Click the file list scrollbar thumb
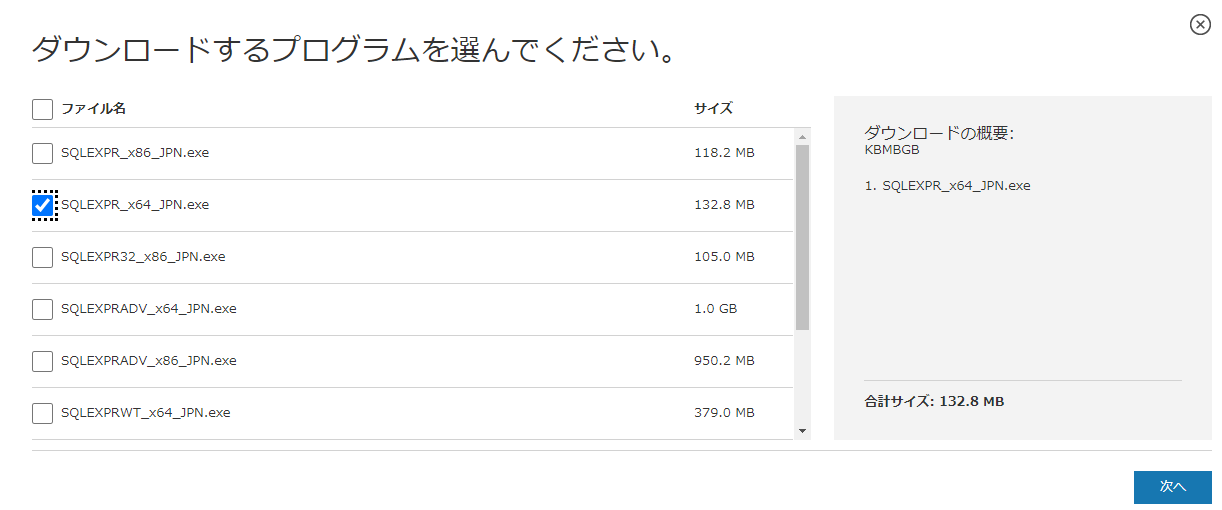This screenshot has height=510, width=1222. [802, 236]
